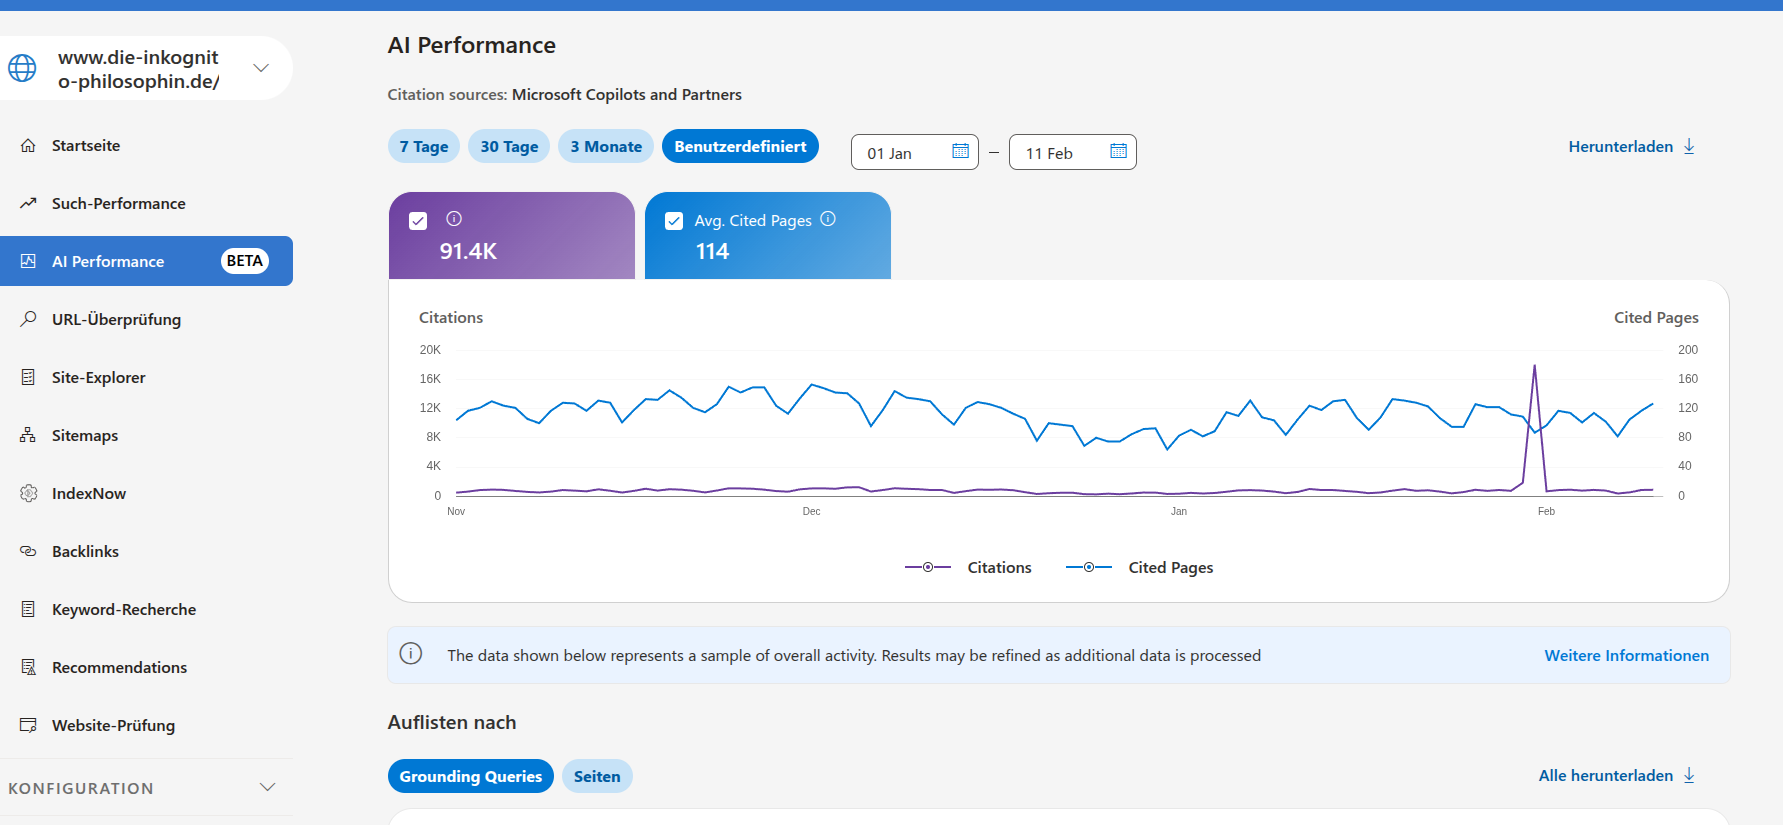Click the URL-Überprüfung magnifier icon

[28, 319]
